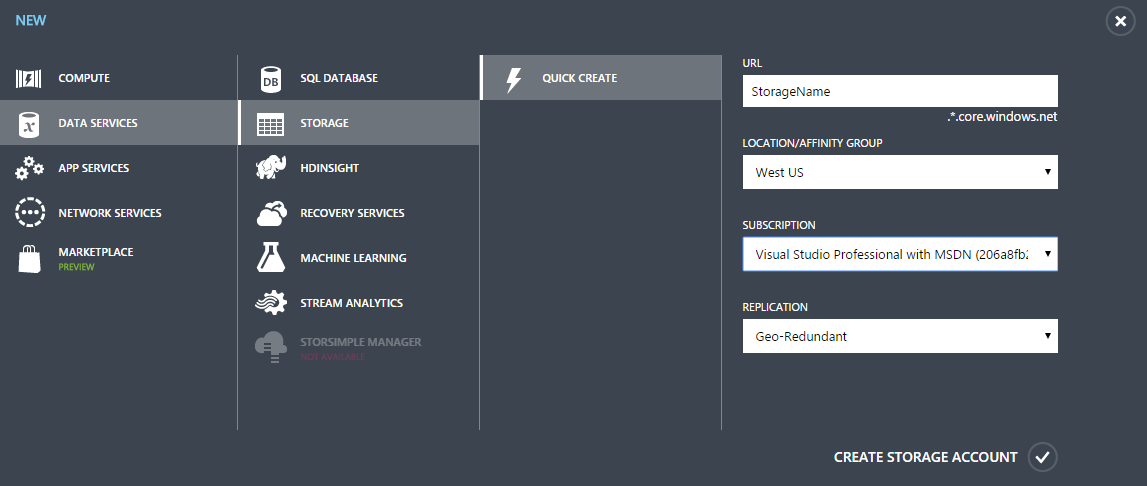
Task: Open the Replication Geo-Redundant dropdown
Action: 899,336
